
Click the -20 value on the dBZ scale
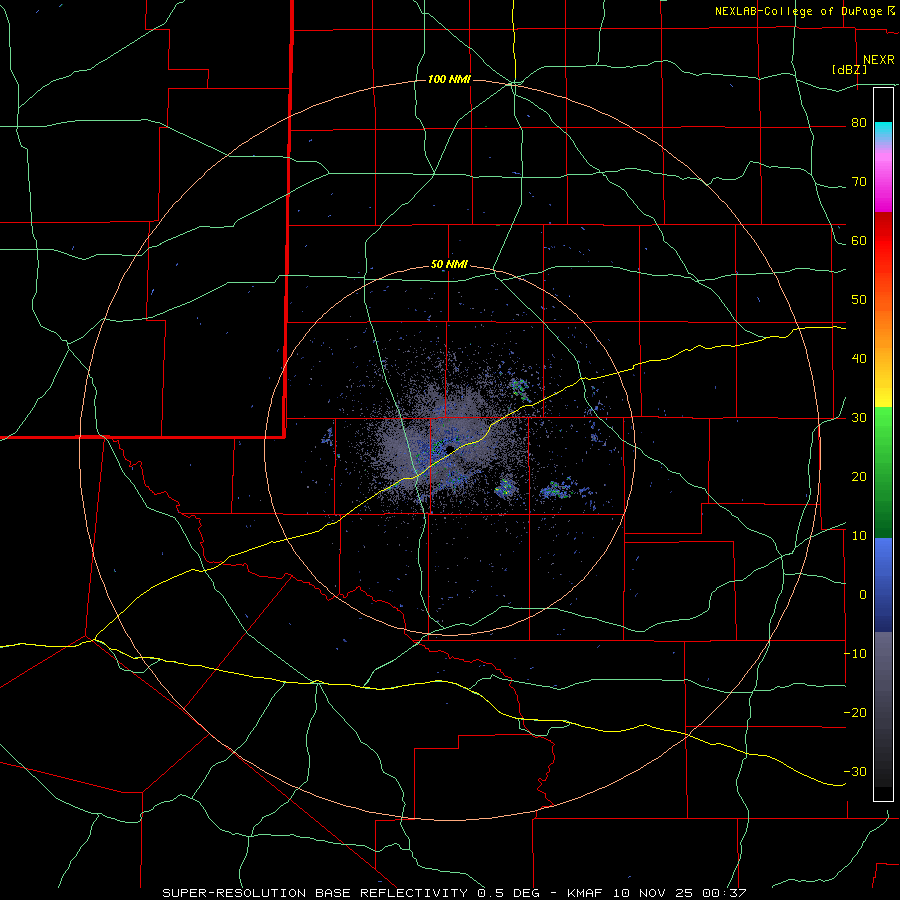pyautogui.click(x=855, y=712)
